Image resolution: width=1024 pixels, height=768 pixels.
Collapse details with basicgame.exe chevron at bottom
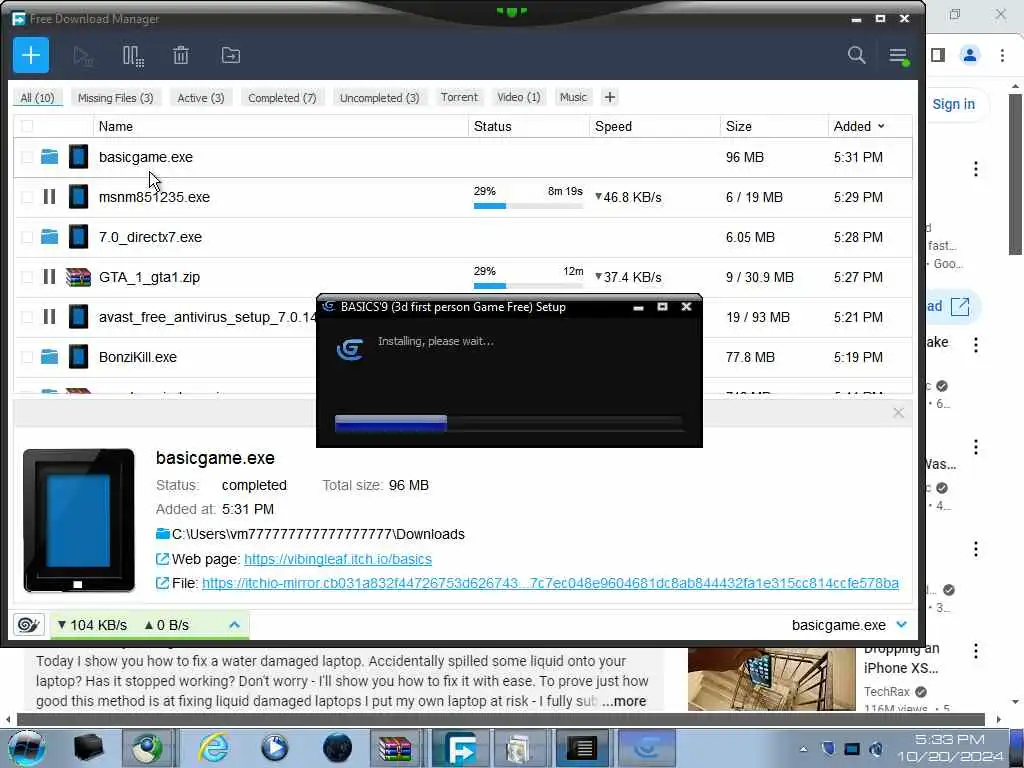tap(902, 625)
